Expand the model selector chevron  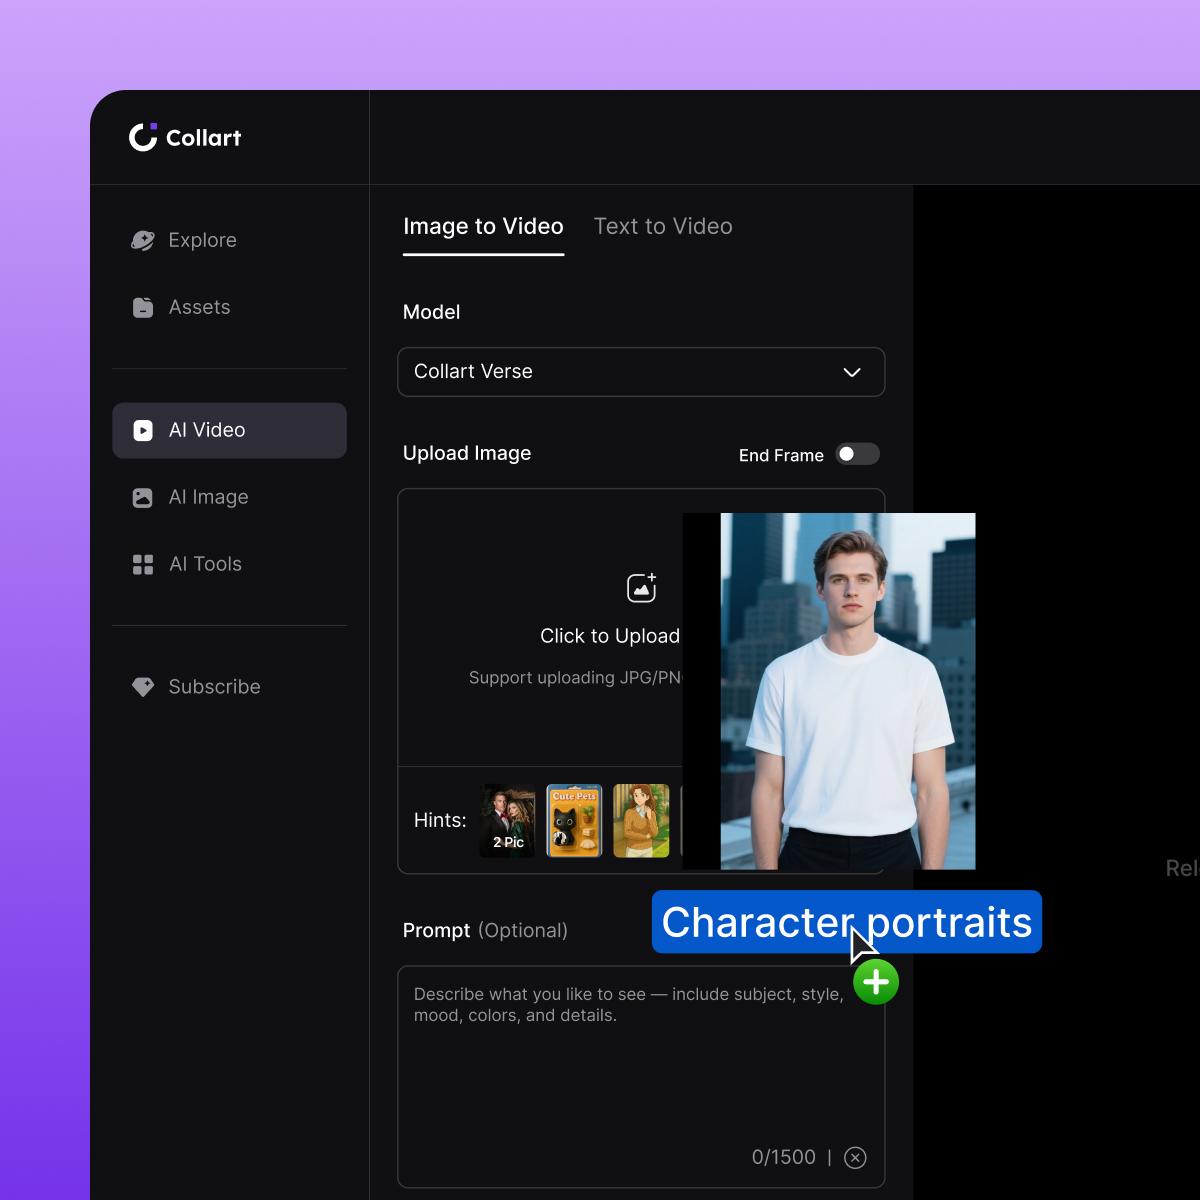(852, 372)
